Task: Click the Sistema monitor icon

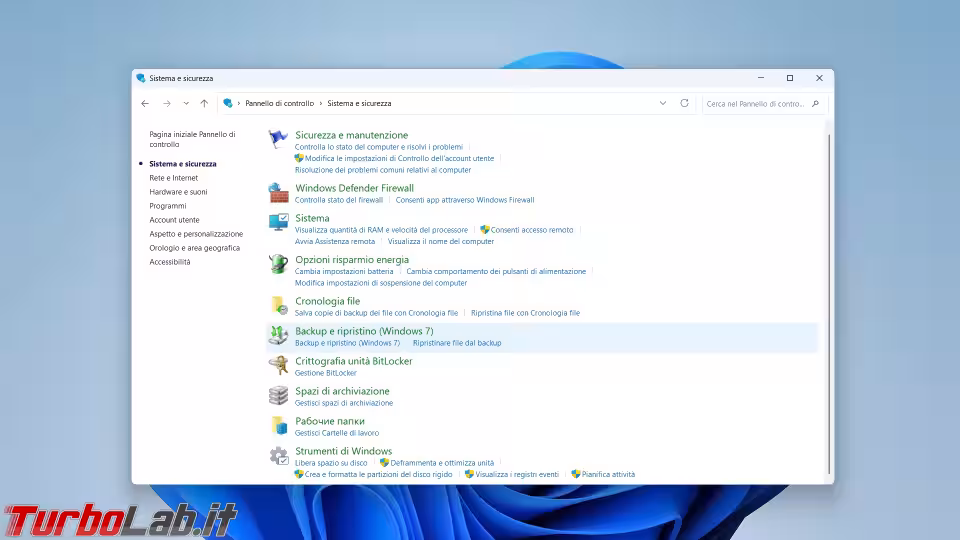Action: (x=278, y=222)
